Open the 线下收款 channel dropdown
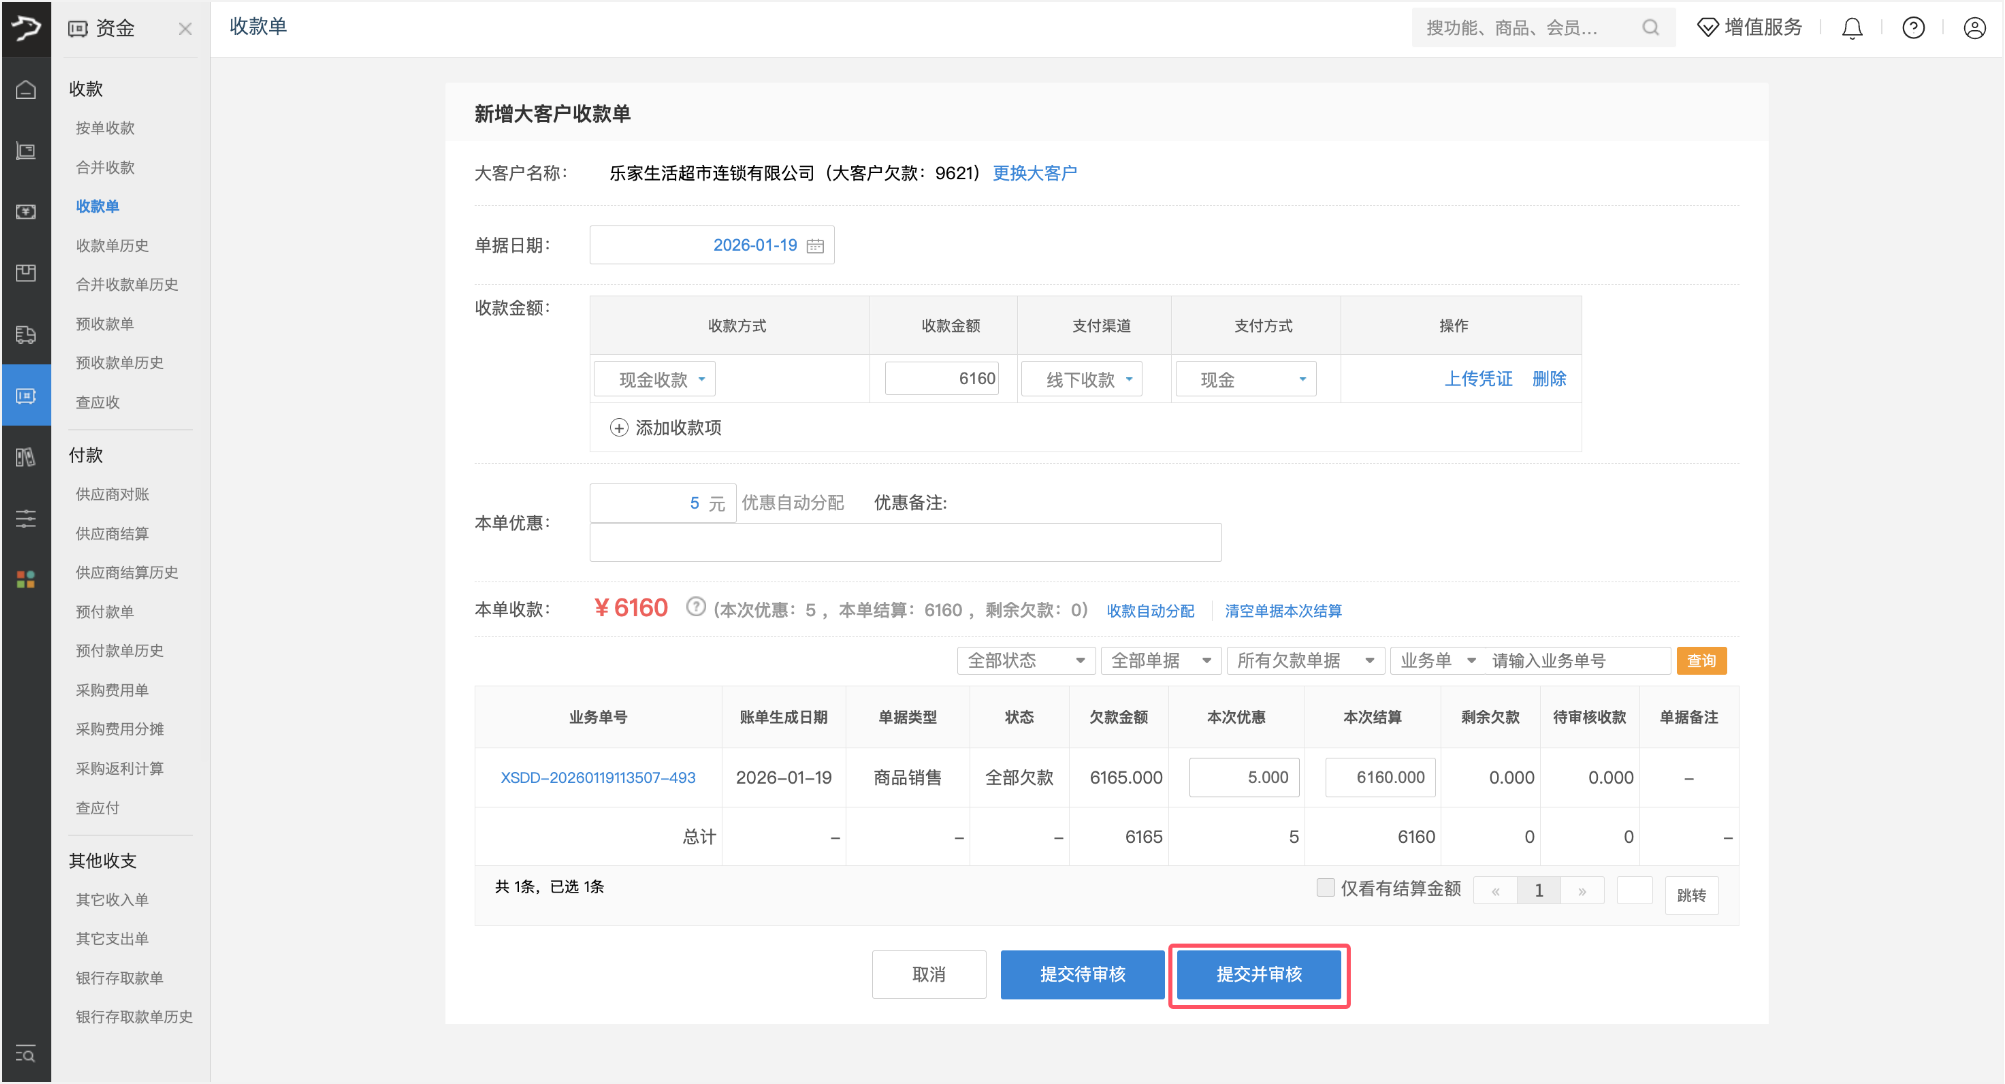Viewport: 2005px width, 1084px height. (1082, 380)
